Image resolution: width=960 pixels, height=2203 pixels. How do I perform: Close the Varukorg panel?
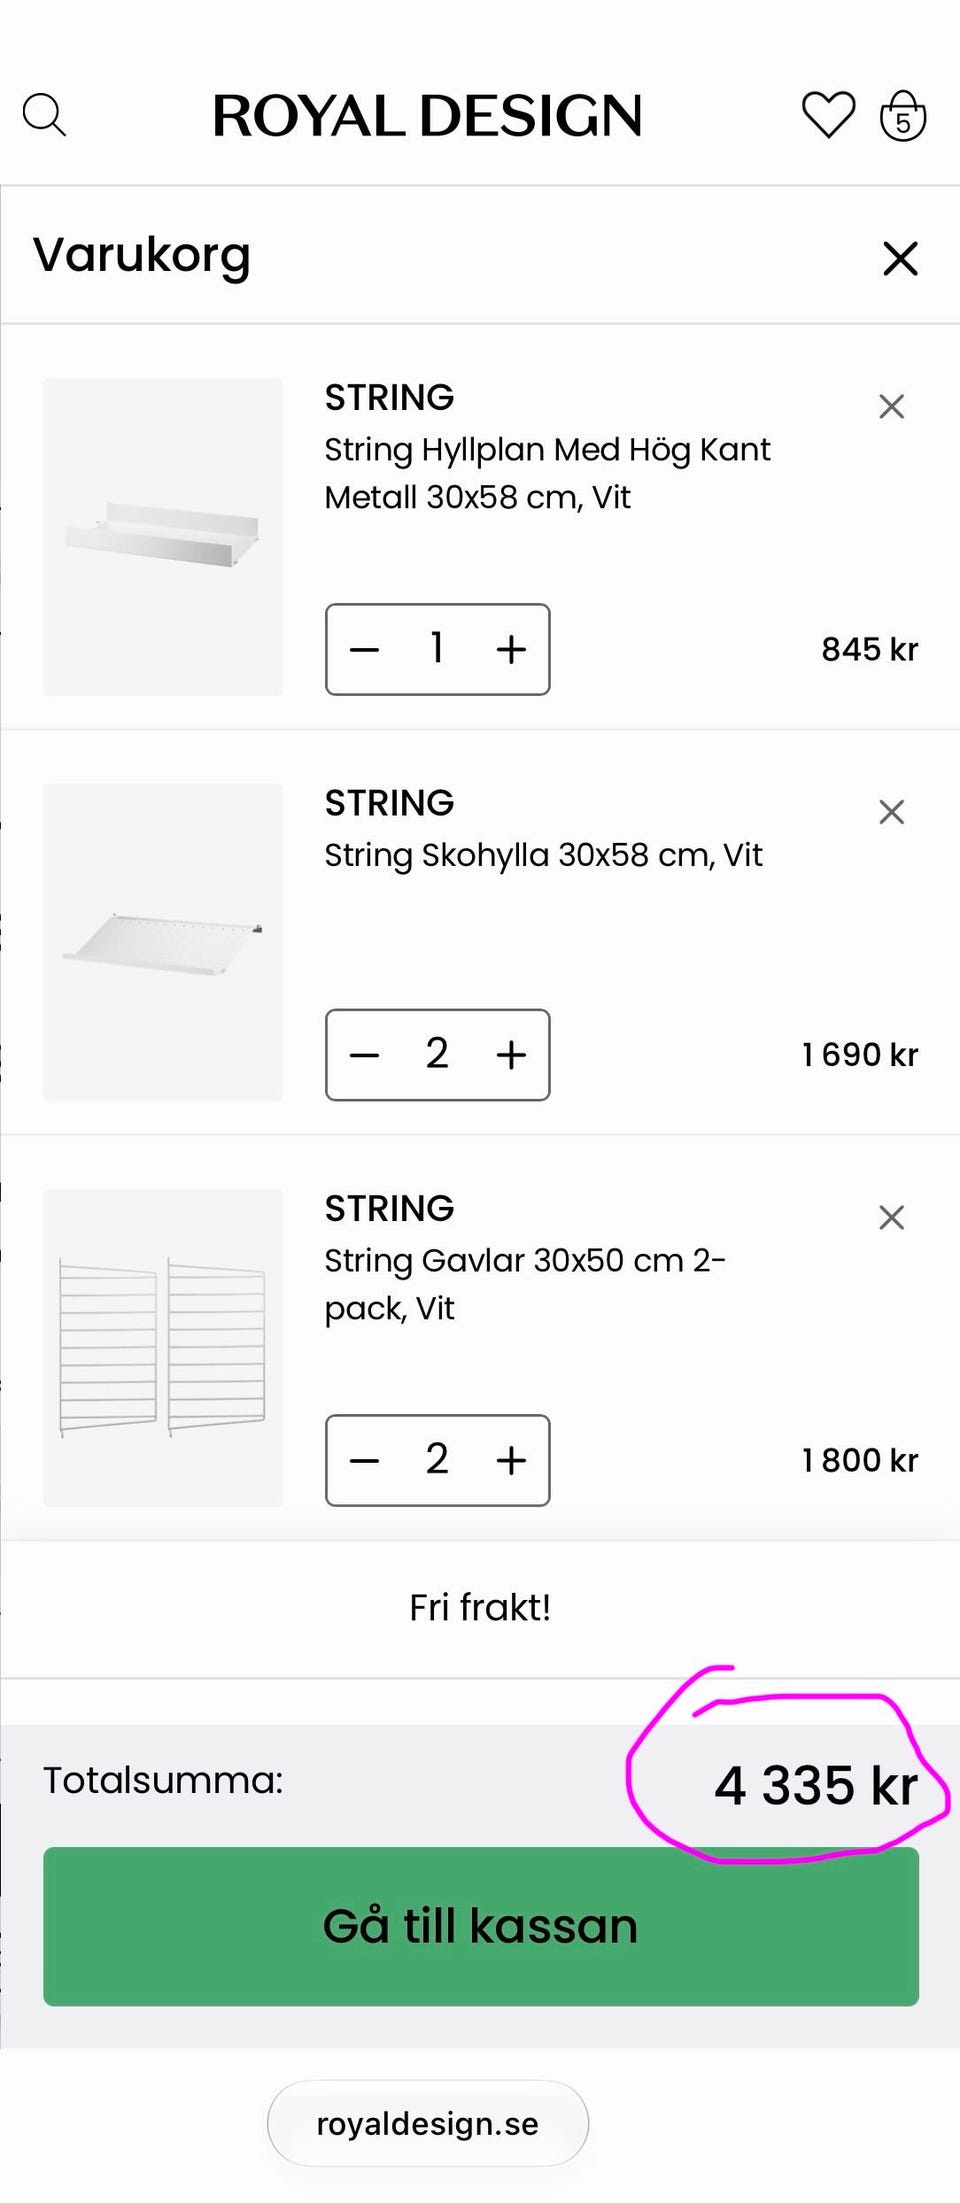900,258
